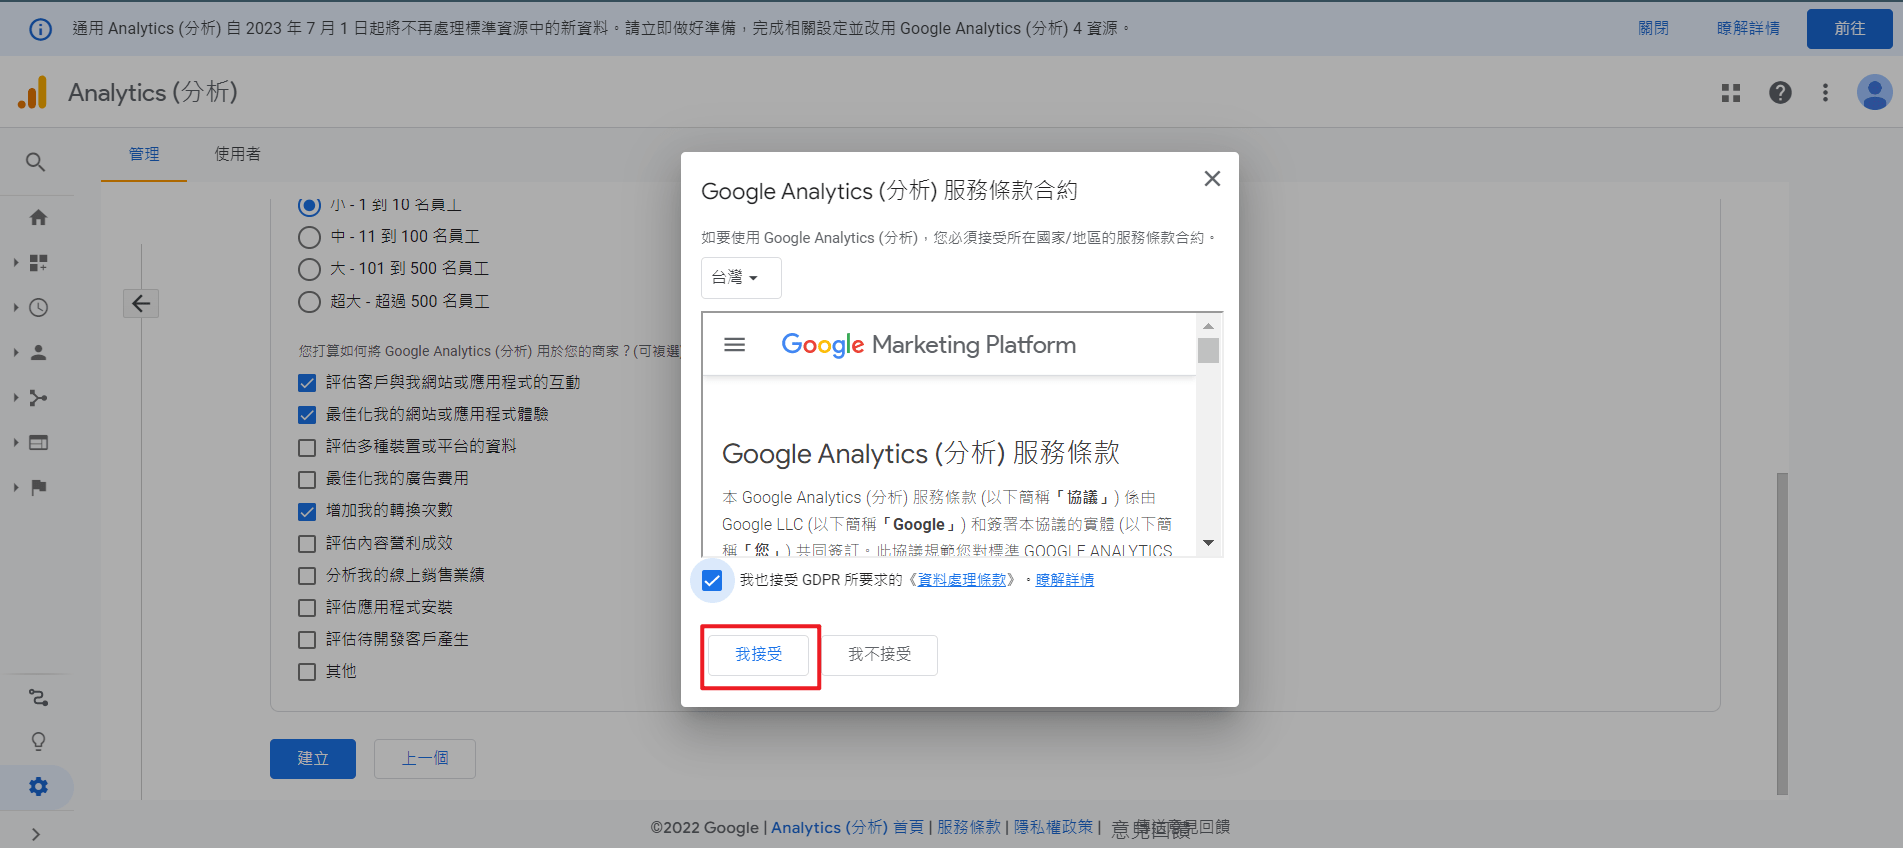The width and height of the screenshot is (1903, 848).
Task: Open the Acquisition arrows icon
Action: (x=38, y=397)
